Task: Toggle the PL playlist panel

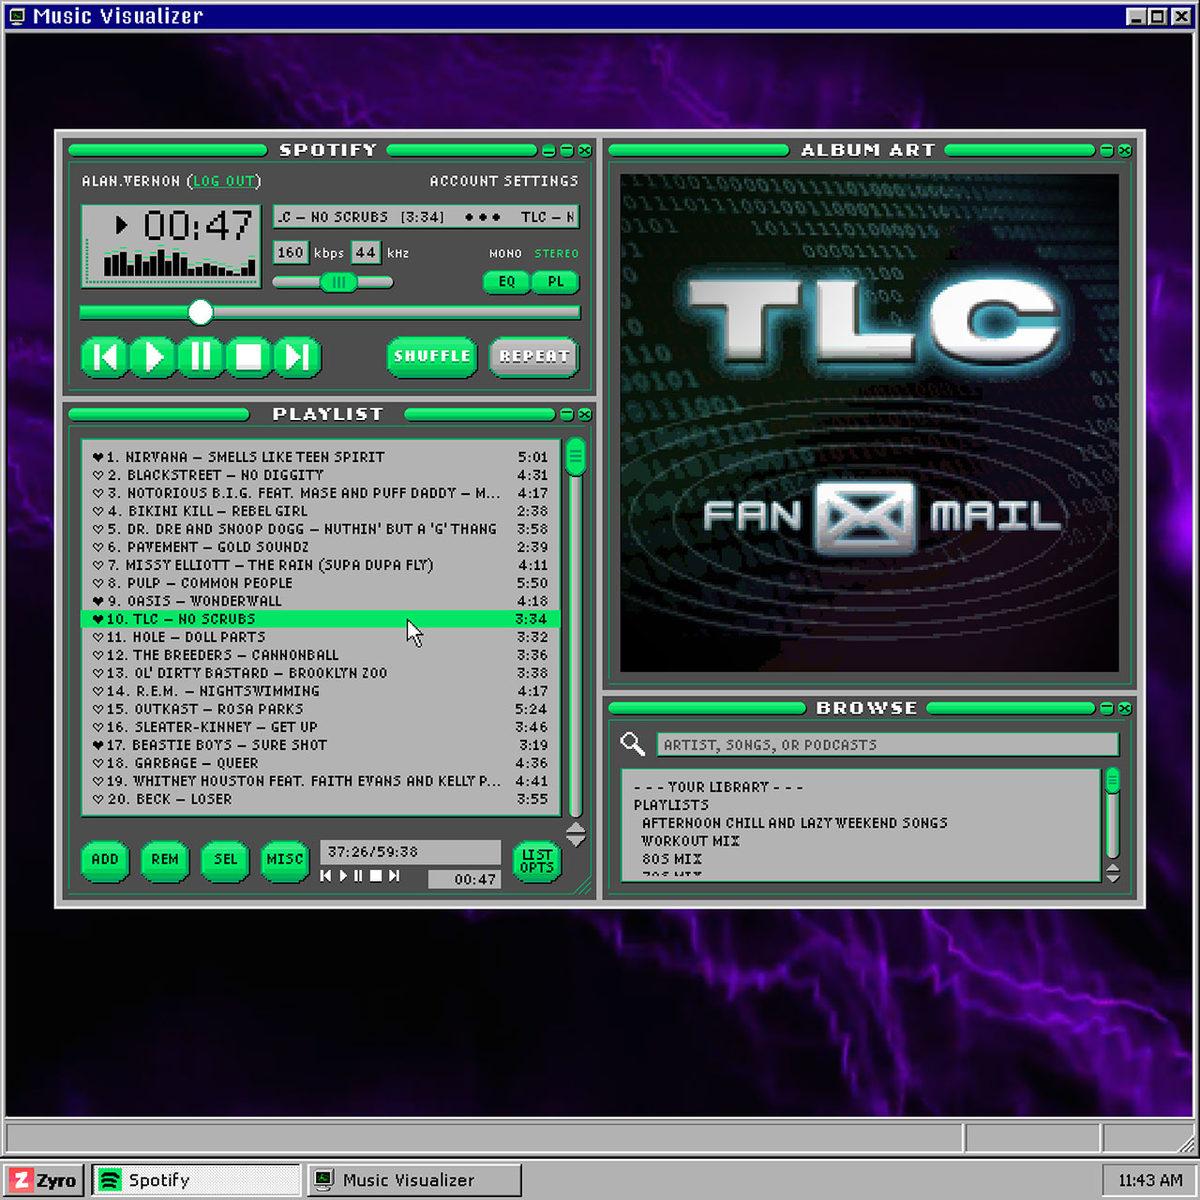Action: (556, 282)
